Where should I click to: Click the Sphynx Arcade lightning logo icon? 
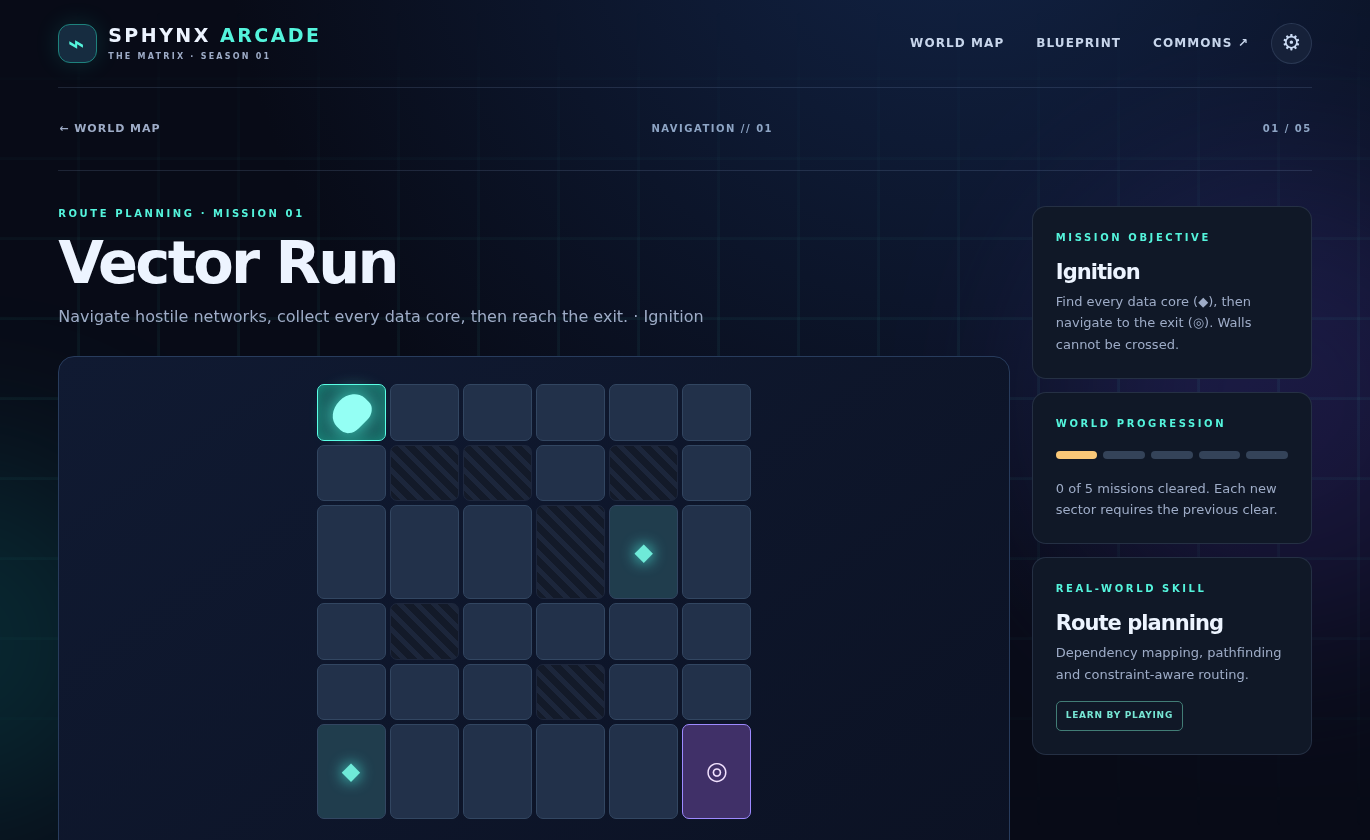click(77, 44)
